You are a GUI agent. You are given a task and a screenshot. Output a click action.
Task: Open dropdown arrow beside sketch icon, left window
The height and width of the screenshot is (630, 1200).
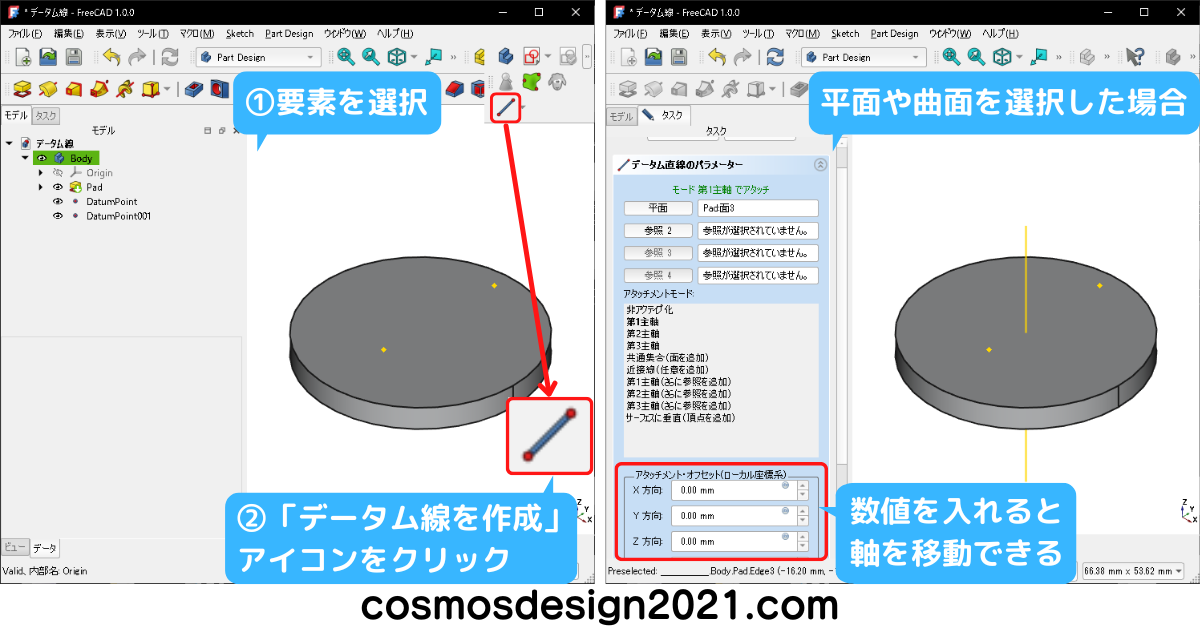548,57
